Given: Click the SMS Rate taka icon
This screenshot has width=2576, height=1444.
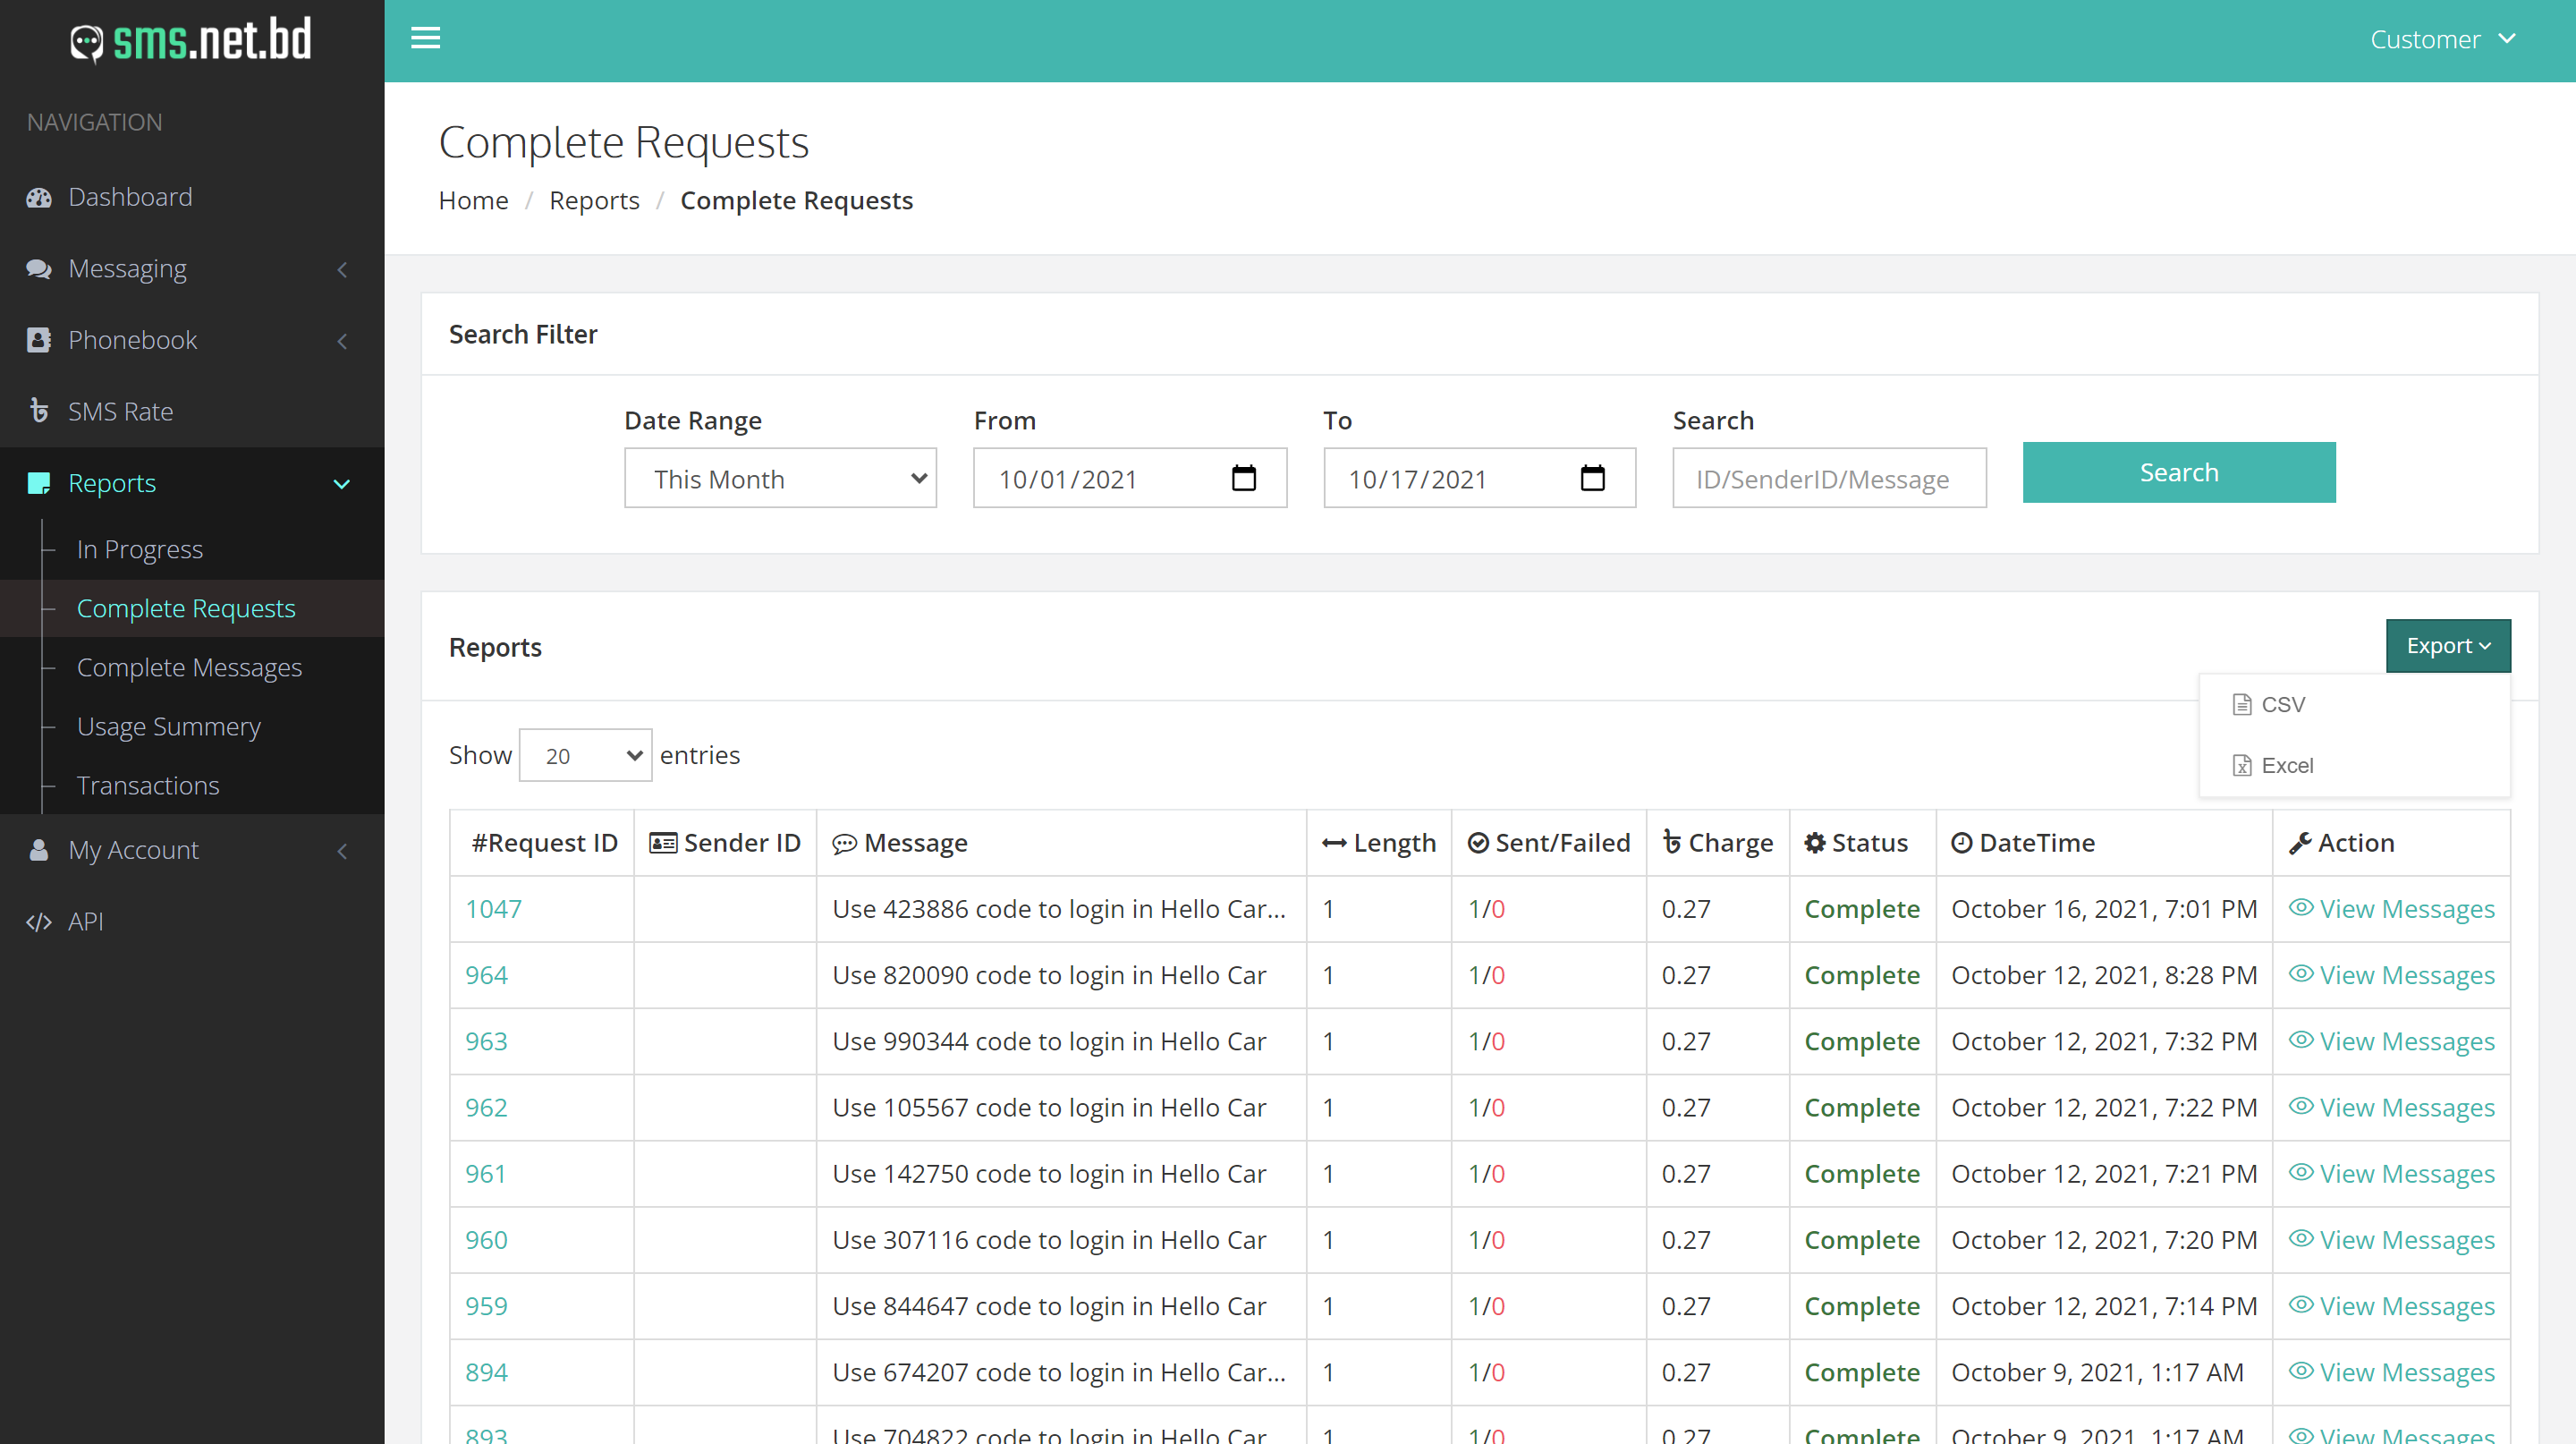Looking at the screenshot, I should pyautogui.click(x=39, y=411).
